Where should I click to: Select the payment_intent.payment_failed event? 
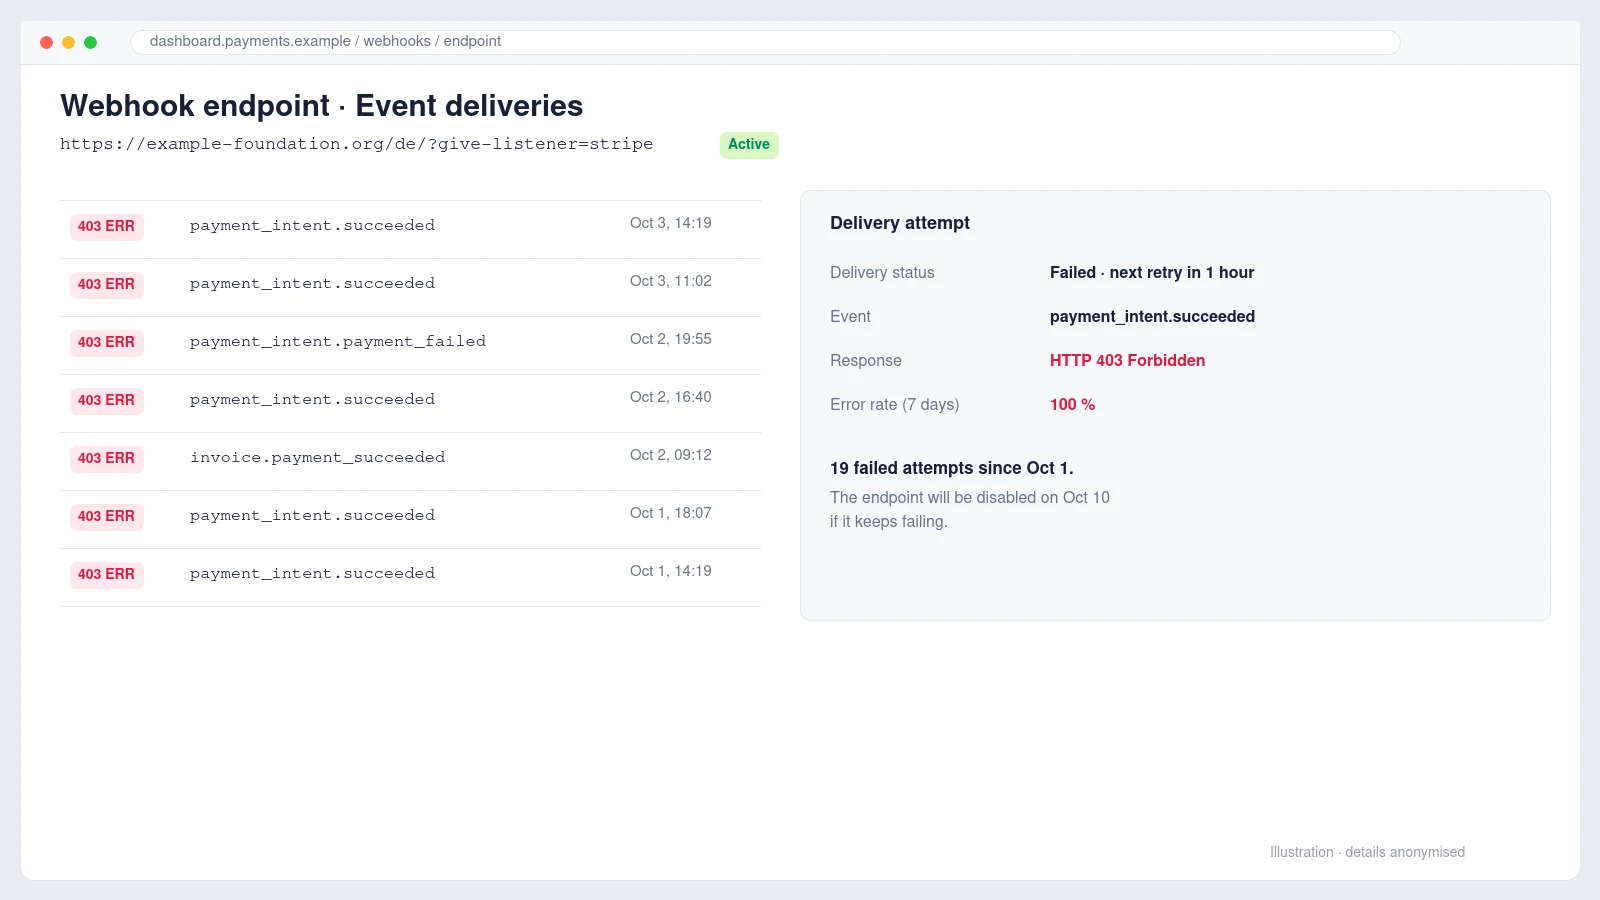coord(338,342)
